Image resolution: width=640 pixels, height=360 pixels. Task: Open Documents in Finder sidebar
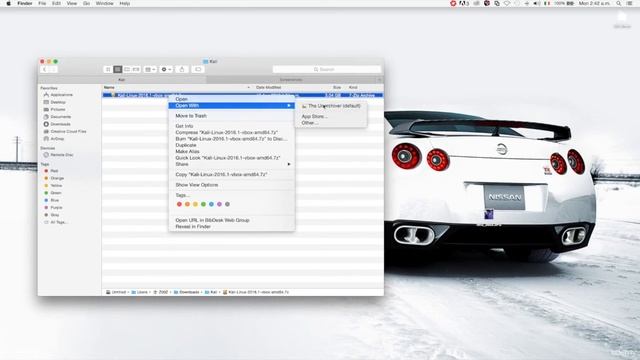point(60,117)
